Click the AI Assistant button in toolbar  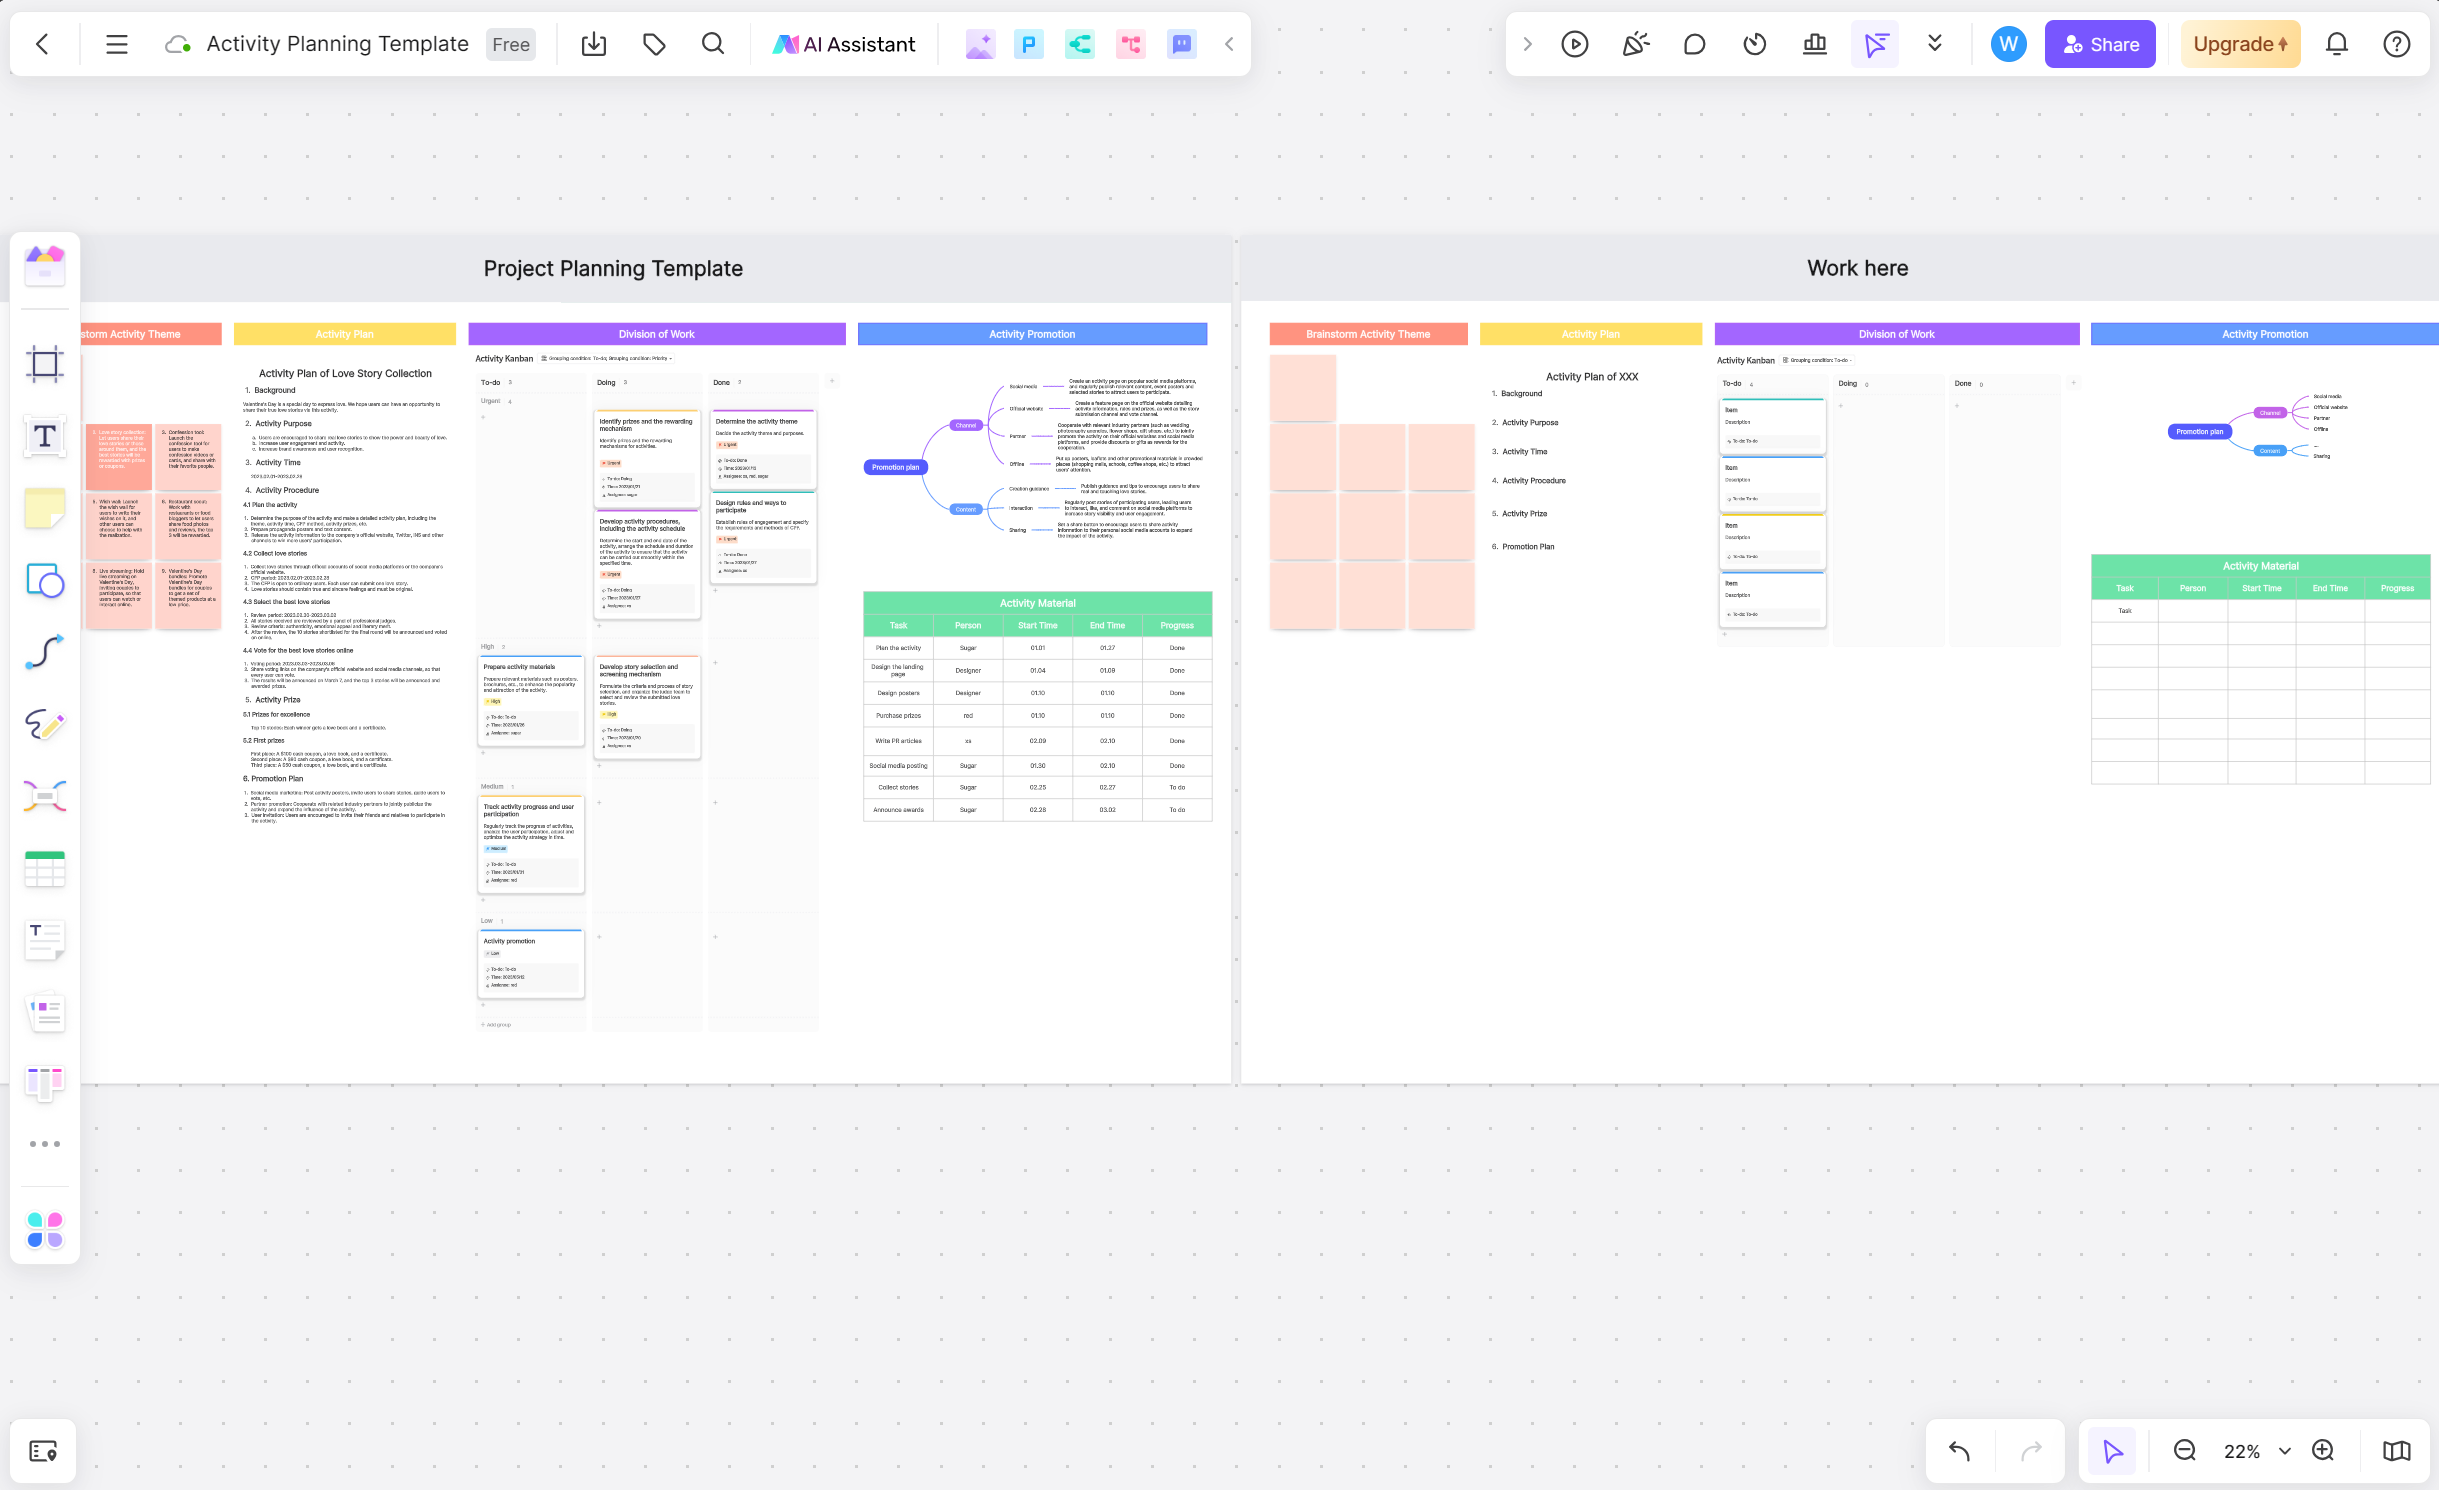tap(845, 44)
